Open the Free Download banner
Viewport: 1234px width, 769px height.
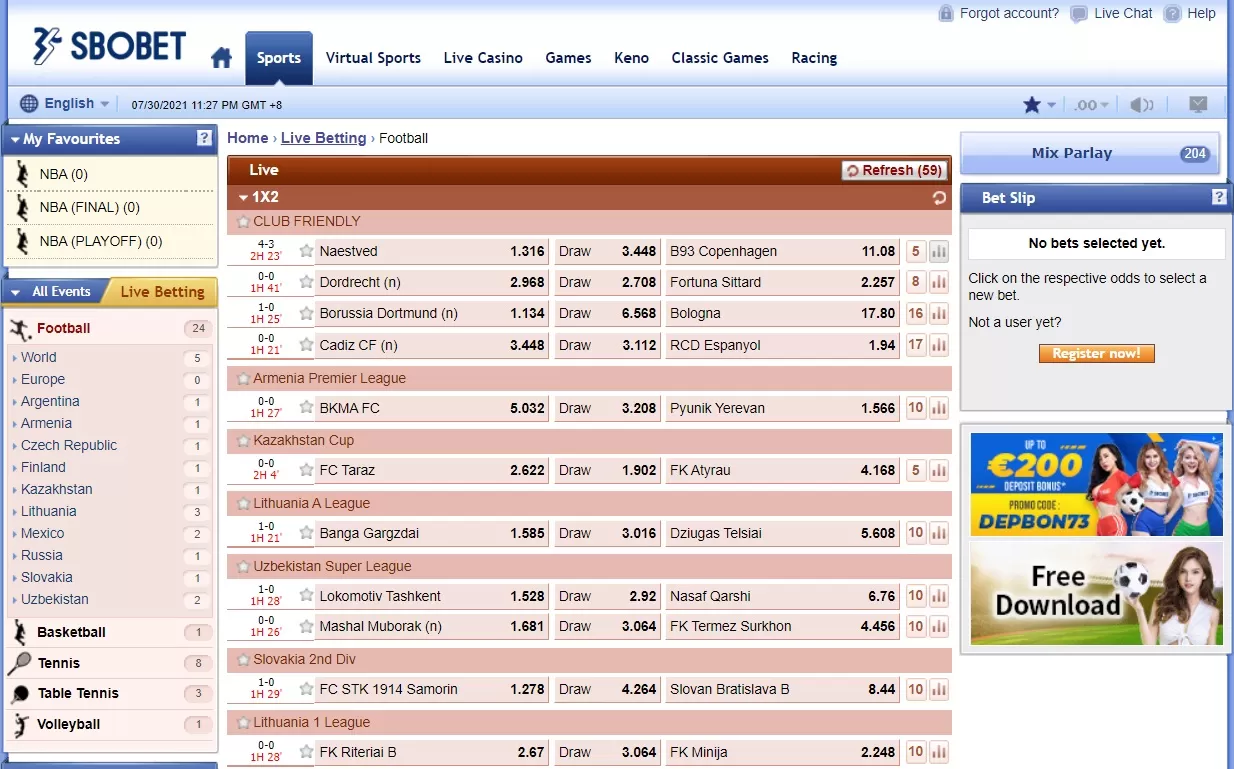tap(1096, 593)
